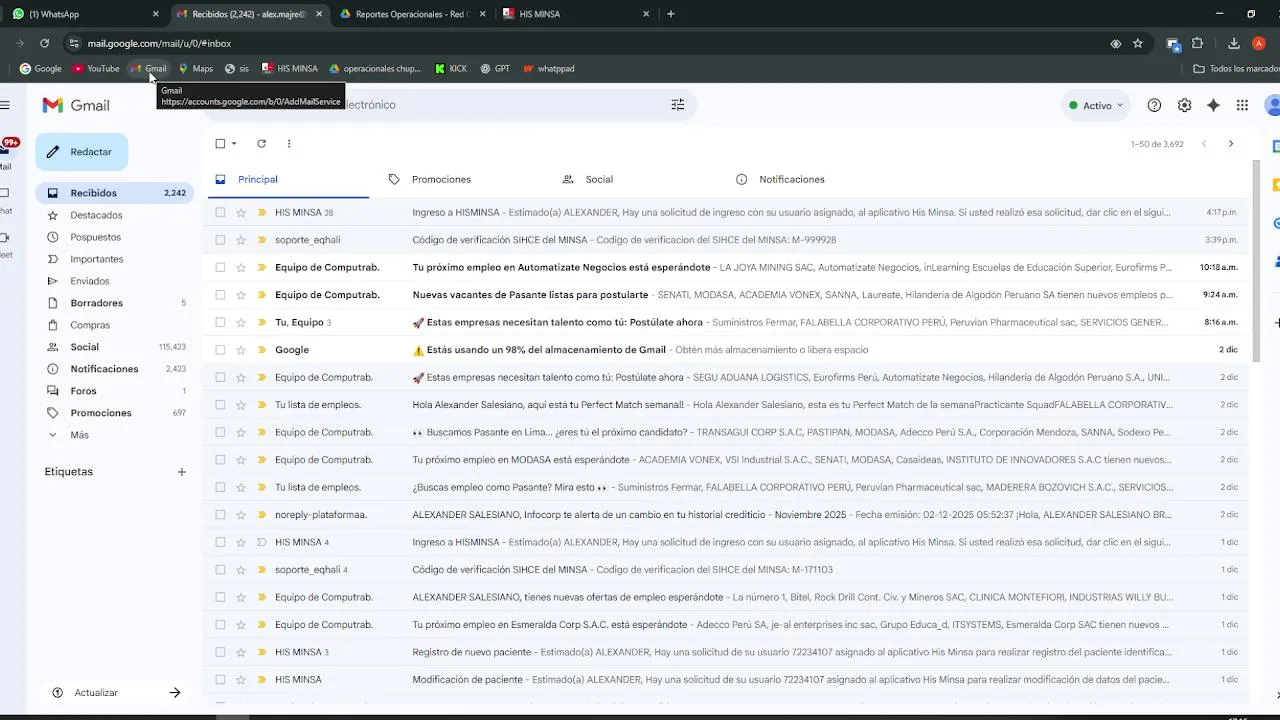Image resolution: width=1280 pixels, height=720 pixels.
Task: Open whatpad bookmark
Action: tap(549, 69)
